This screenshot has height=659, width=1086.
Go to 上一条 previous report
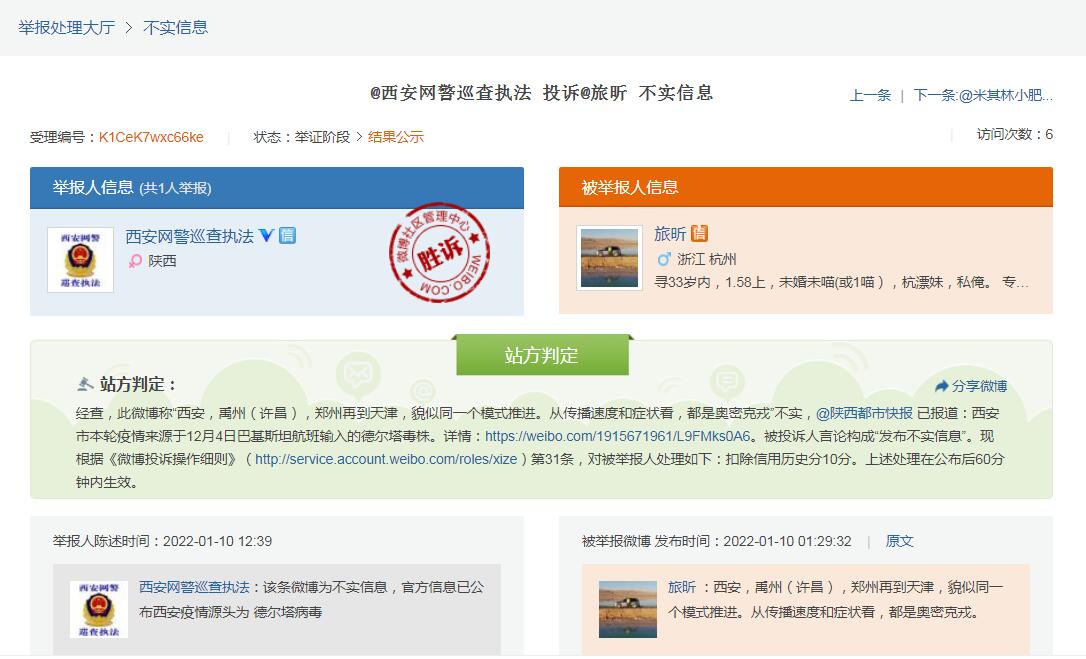pos(870,95)
